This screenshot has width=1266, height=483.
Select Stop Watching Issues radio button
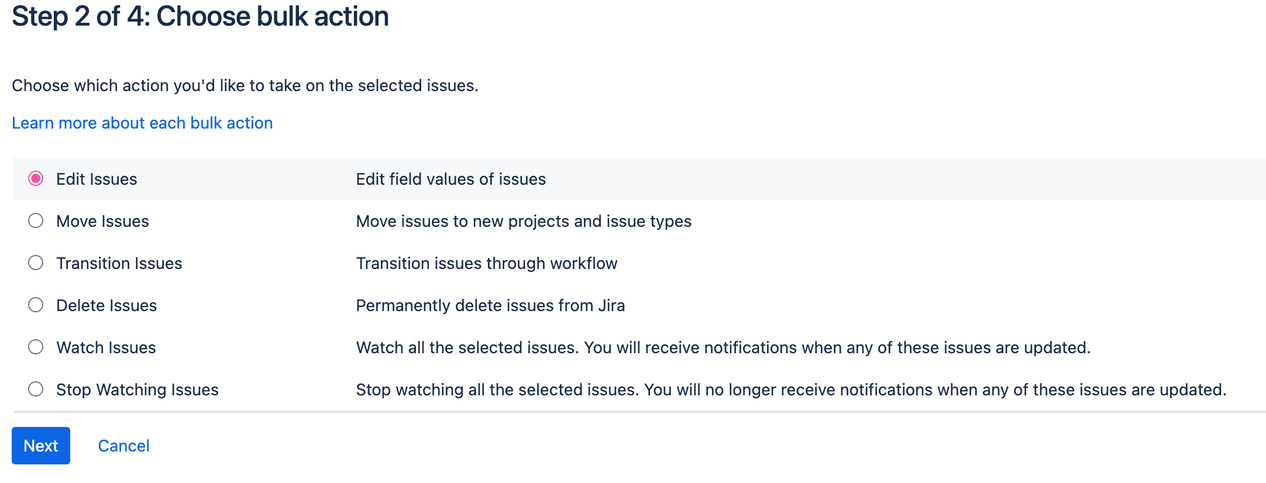36,389
